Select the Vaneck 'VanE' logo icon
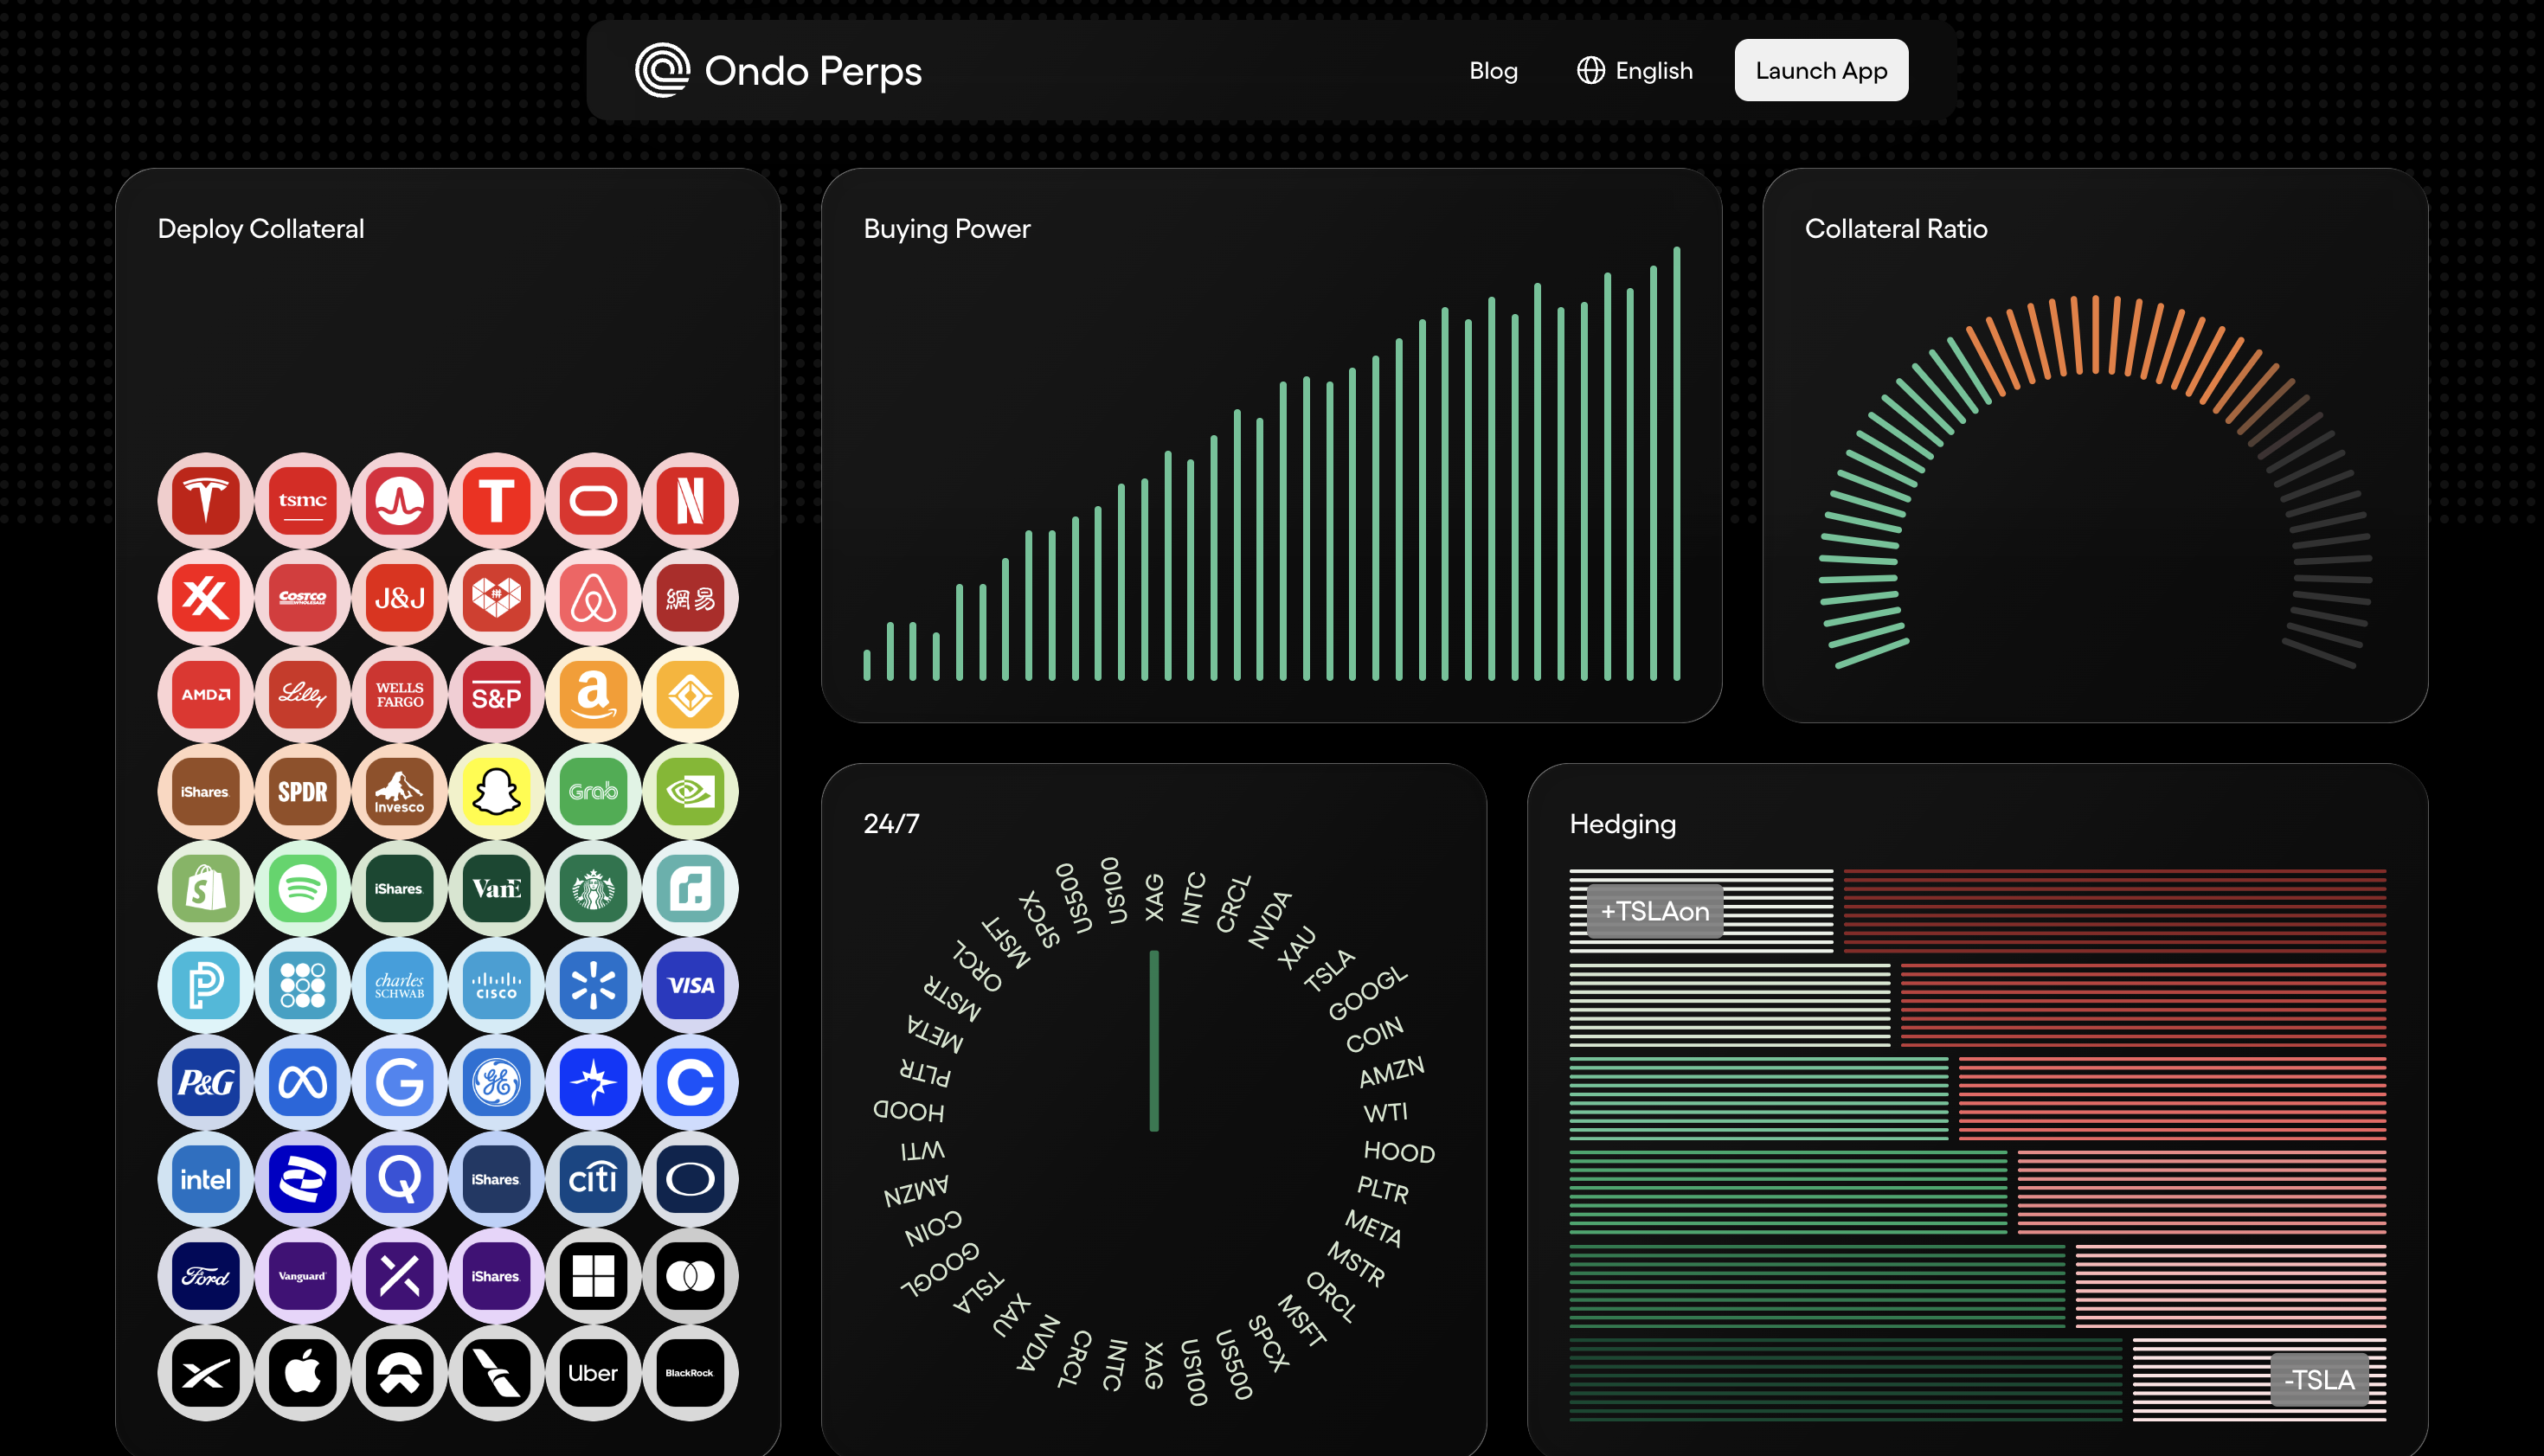This screenshot has height=1456, width=2544. tap(496, 888)
